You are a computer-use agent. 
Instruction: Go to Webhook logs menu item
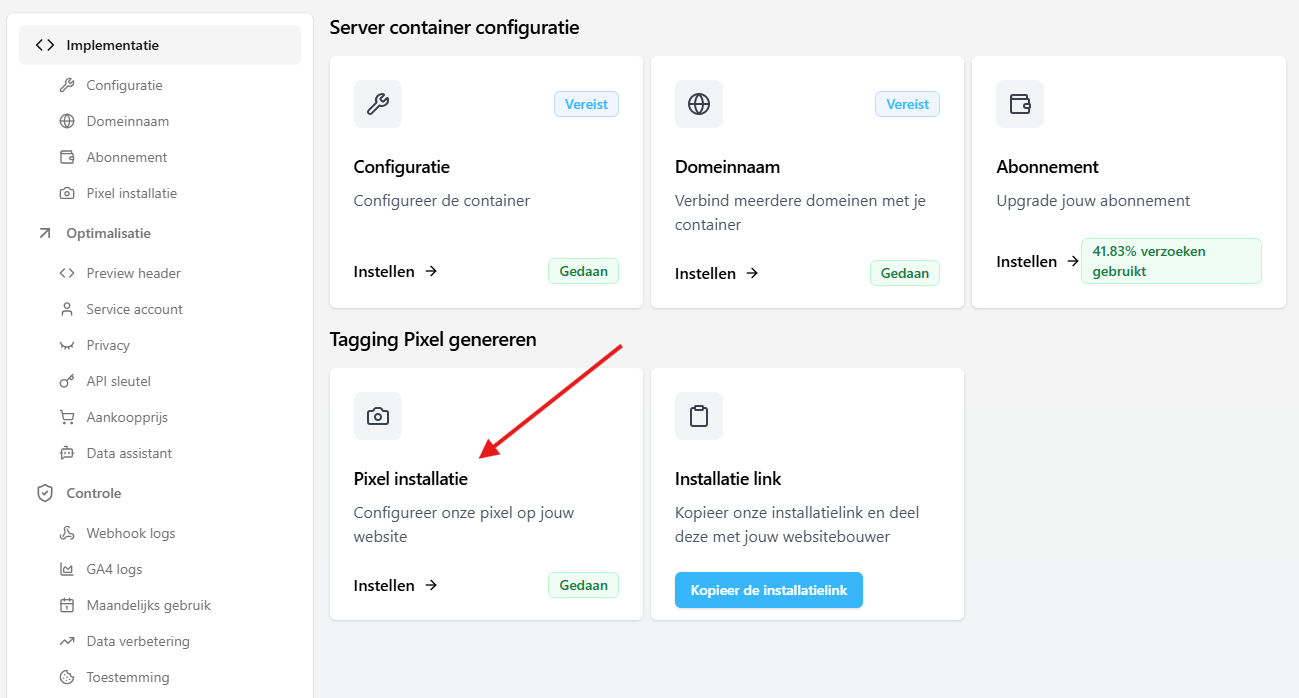click(x=130, y=533)
